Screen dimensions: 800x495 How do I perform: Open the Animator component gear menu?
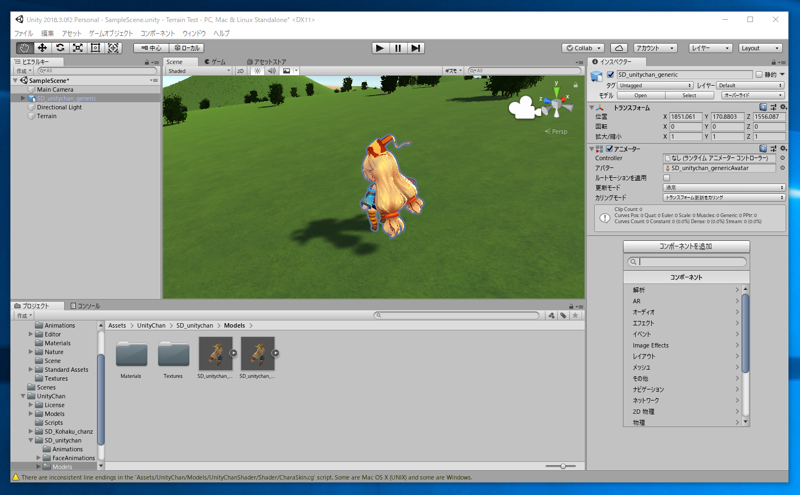pos(783,148)
